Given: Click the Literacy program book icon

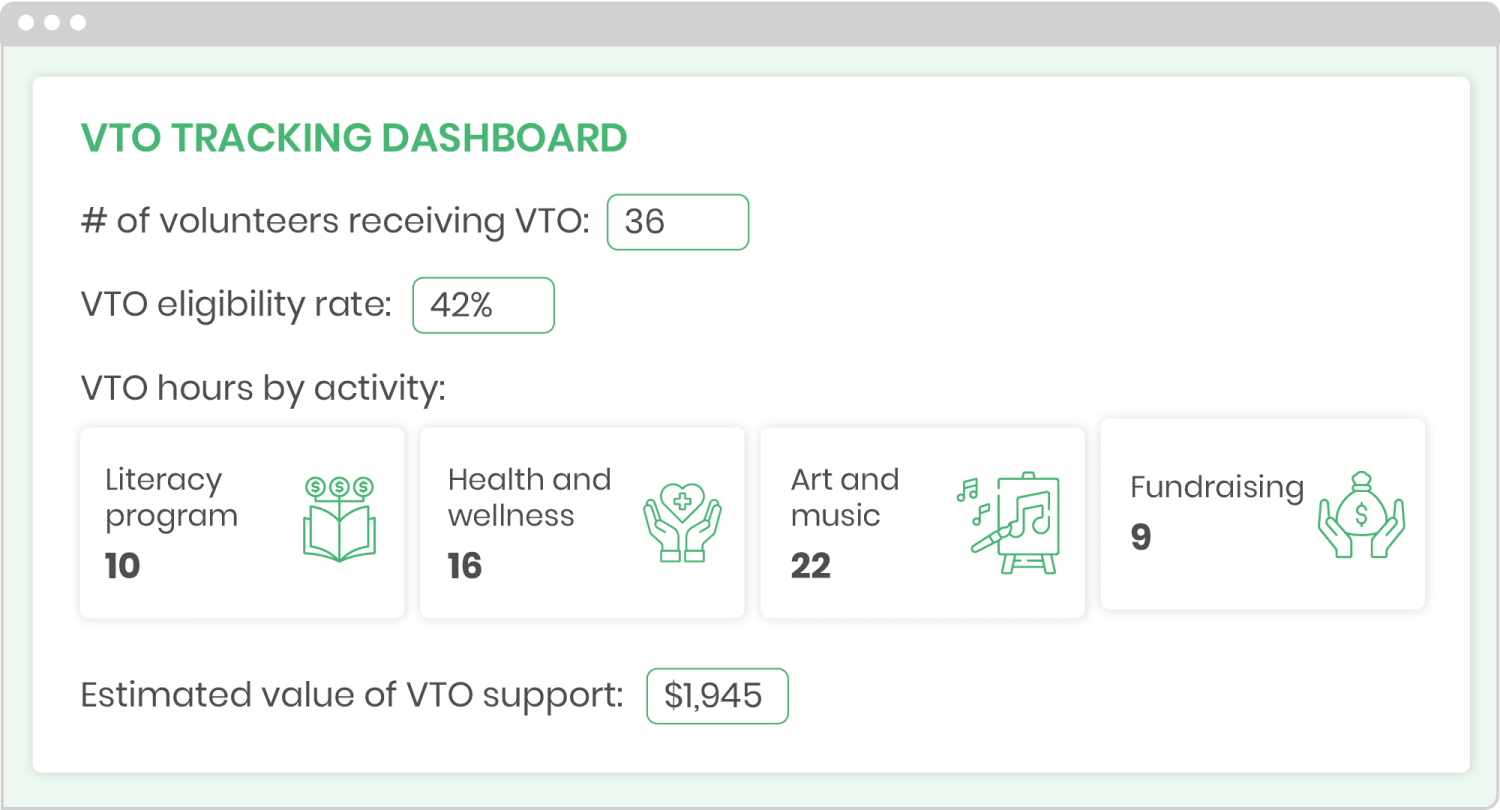Looking at the screenshot, I should pos(340,518).
